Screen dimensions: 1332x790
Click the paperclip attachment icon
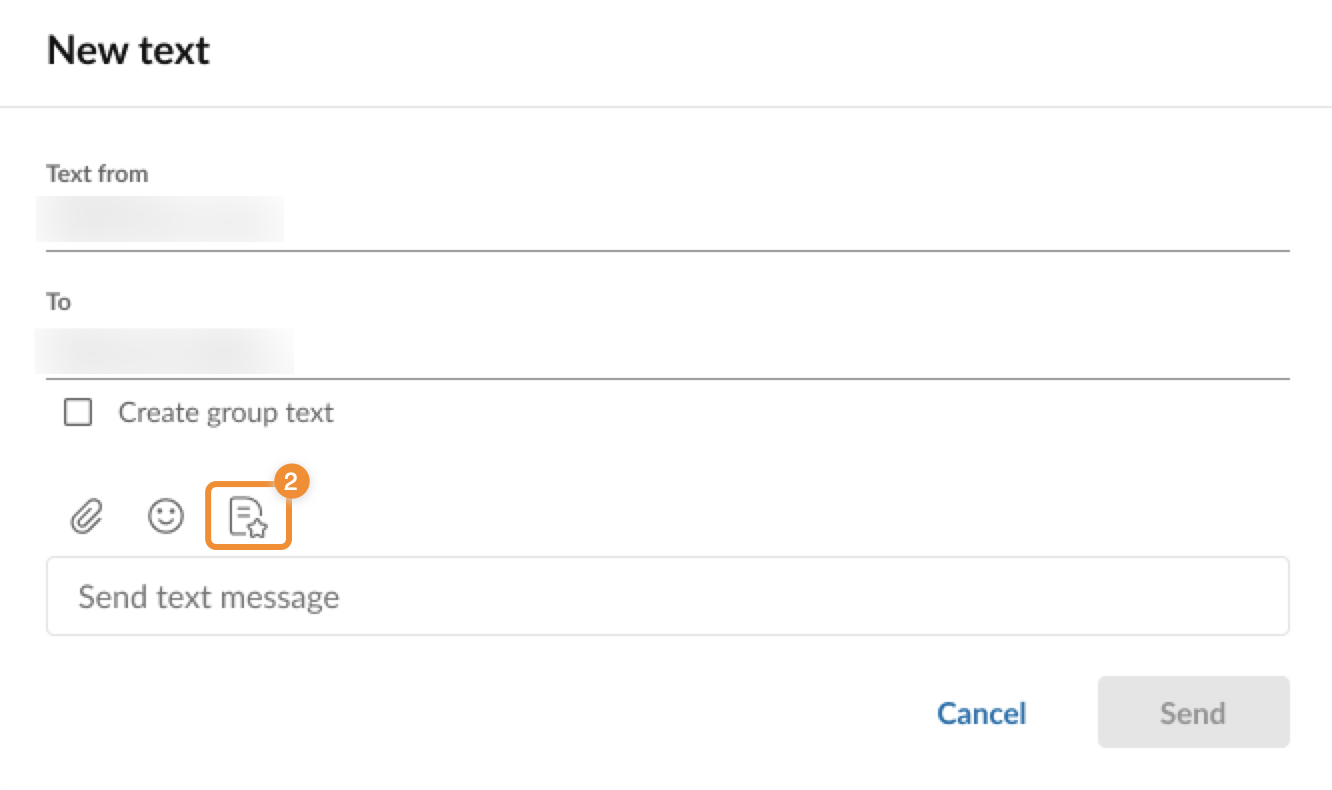87,517
